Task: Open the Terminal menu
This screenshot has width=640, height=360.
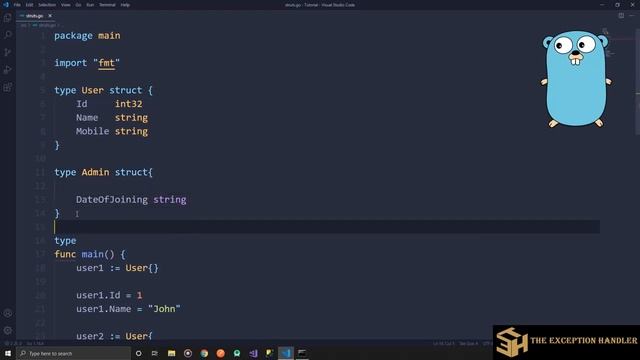Action: [107, 5]
